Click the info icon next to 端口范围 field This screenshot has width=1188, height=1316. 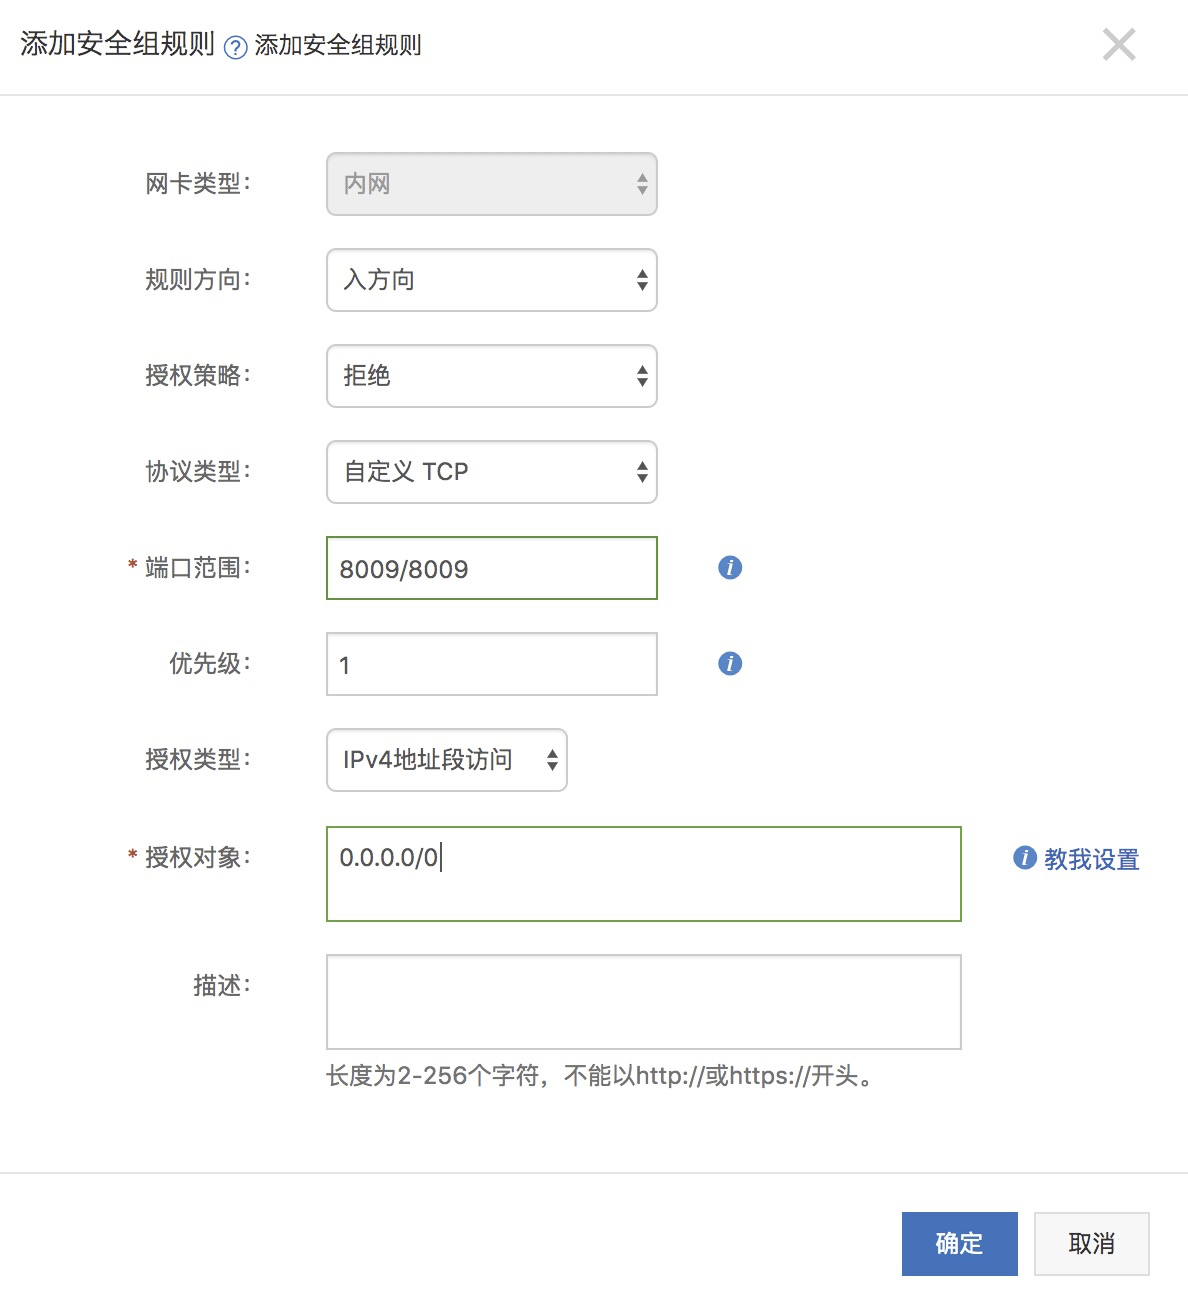(x=729, y=567)
